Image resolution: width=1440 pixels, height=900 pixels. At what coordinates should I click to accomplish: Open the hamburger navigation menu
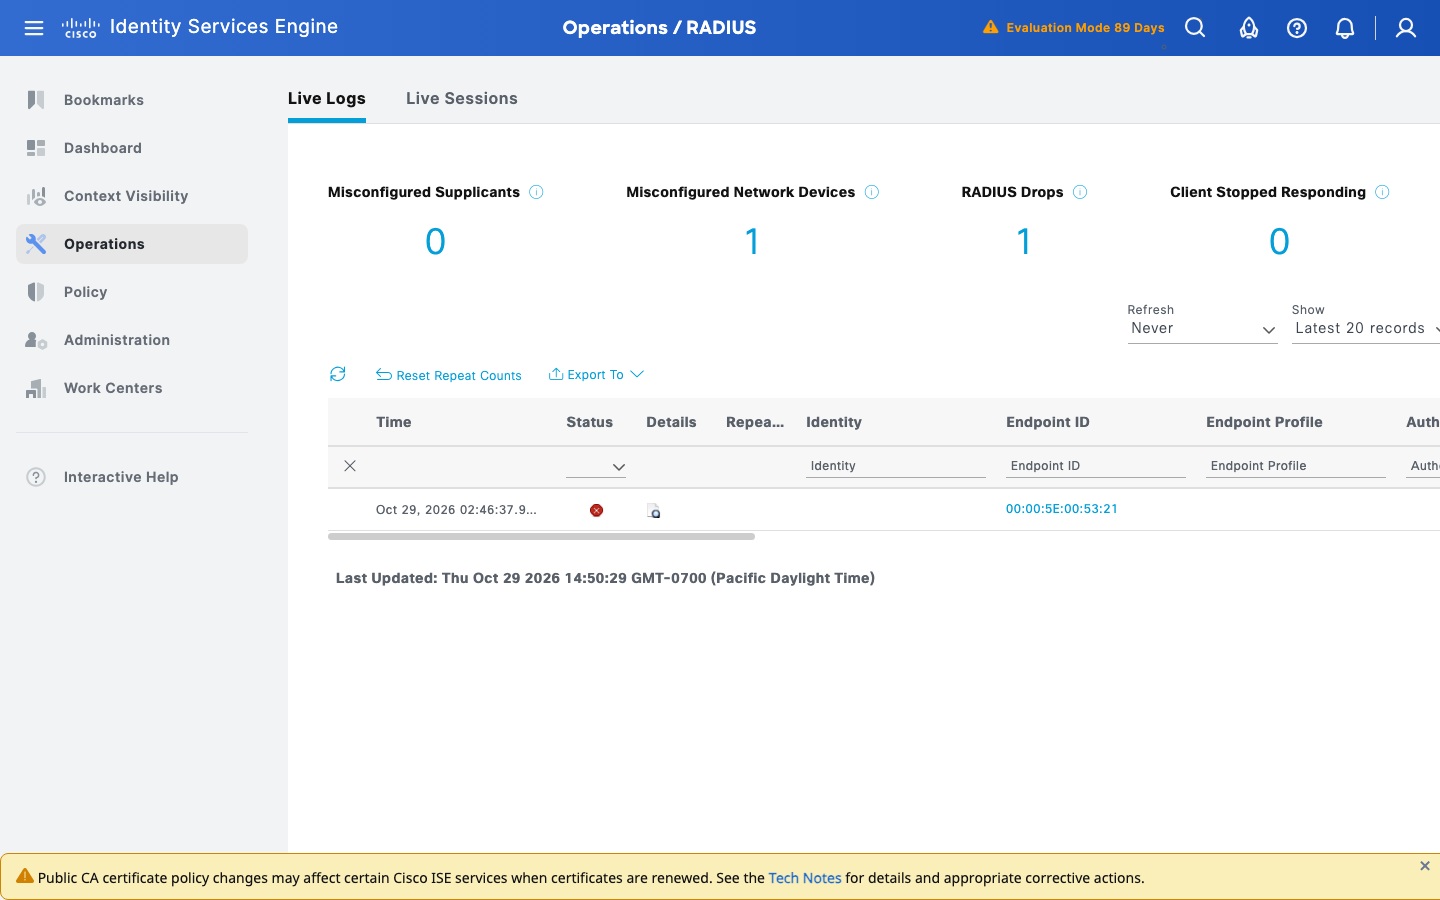coord(34,28)
